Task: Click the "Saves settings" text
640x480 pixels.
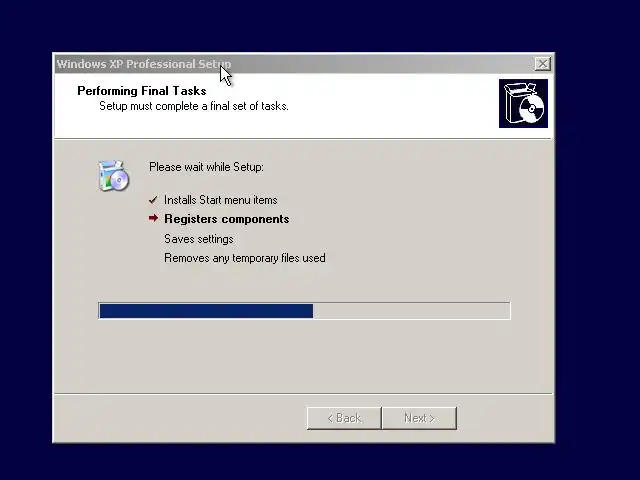Action: point(199,239)
